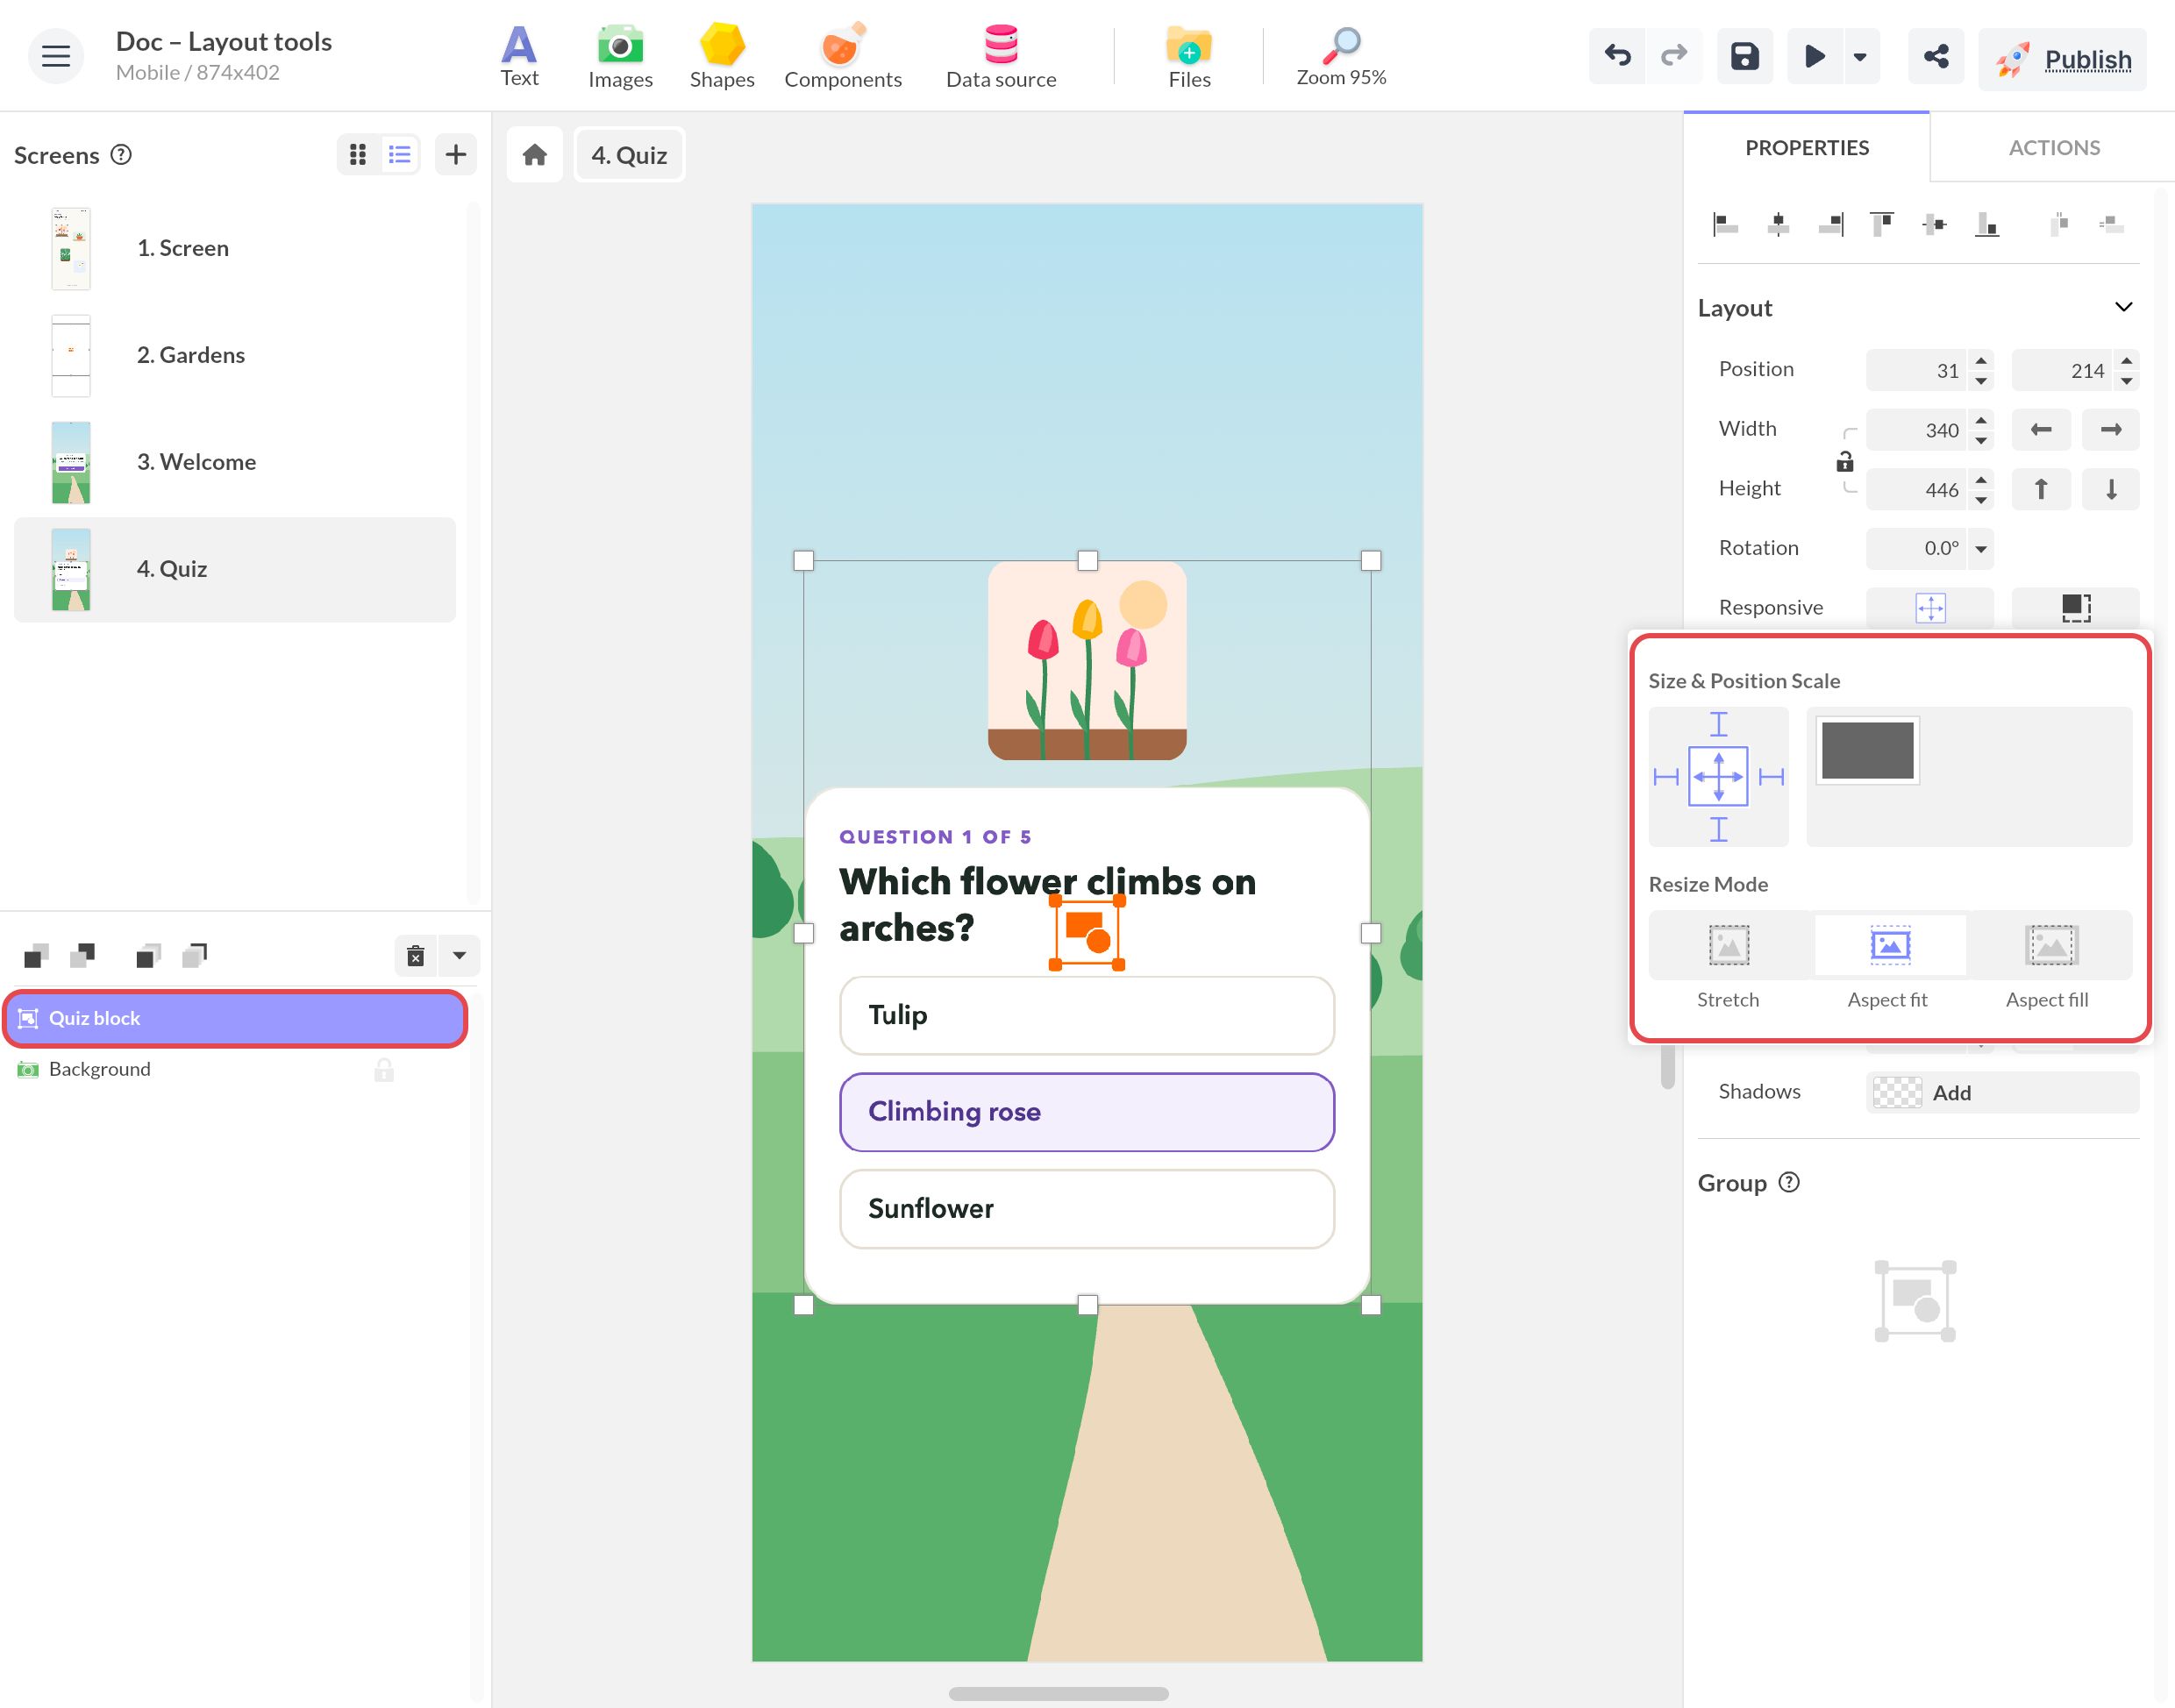Click the Width input field
The image size is (2175, 1708).
[1917, 430]
